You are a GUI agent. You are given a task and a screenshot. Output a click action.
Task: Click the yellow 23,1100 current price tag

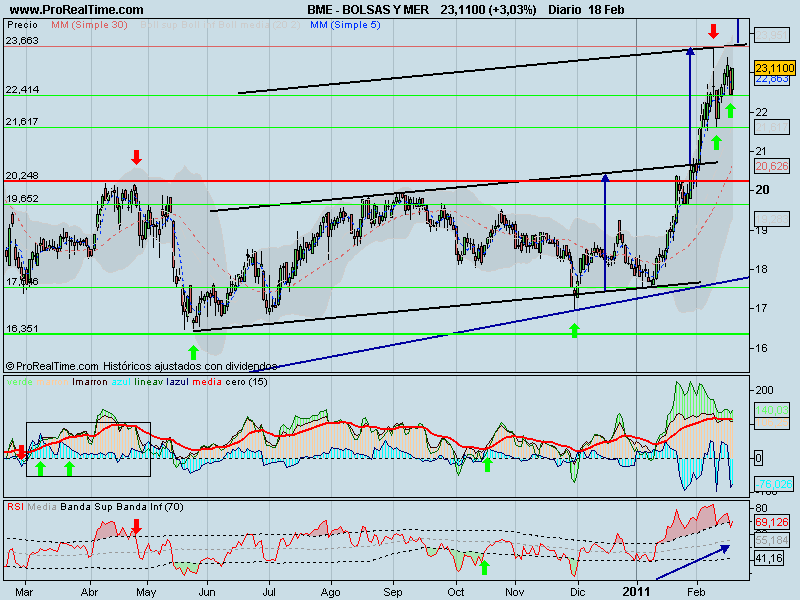[x=775, y=68]
